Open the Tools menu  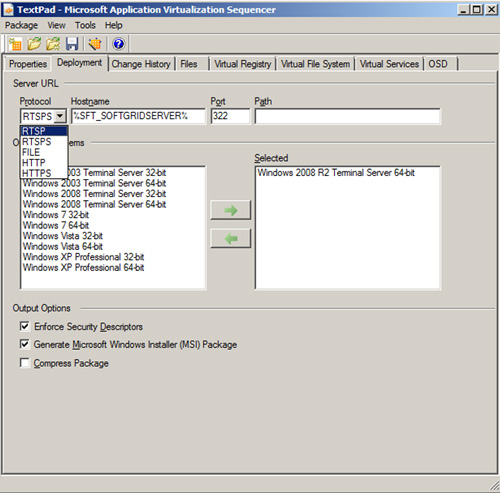pos(85,25)
